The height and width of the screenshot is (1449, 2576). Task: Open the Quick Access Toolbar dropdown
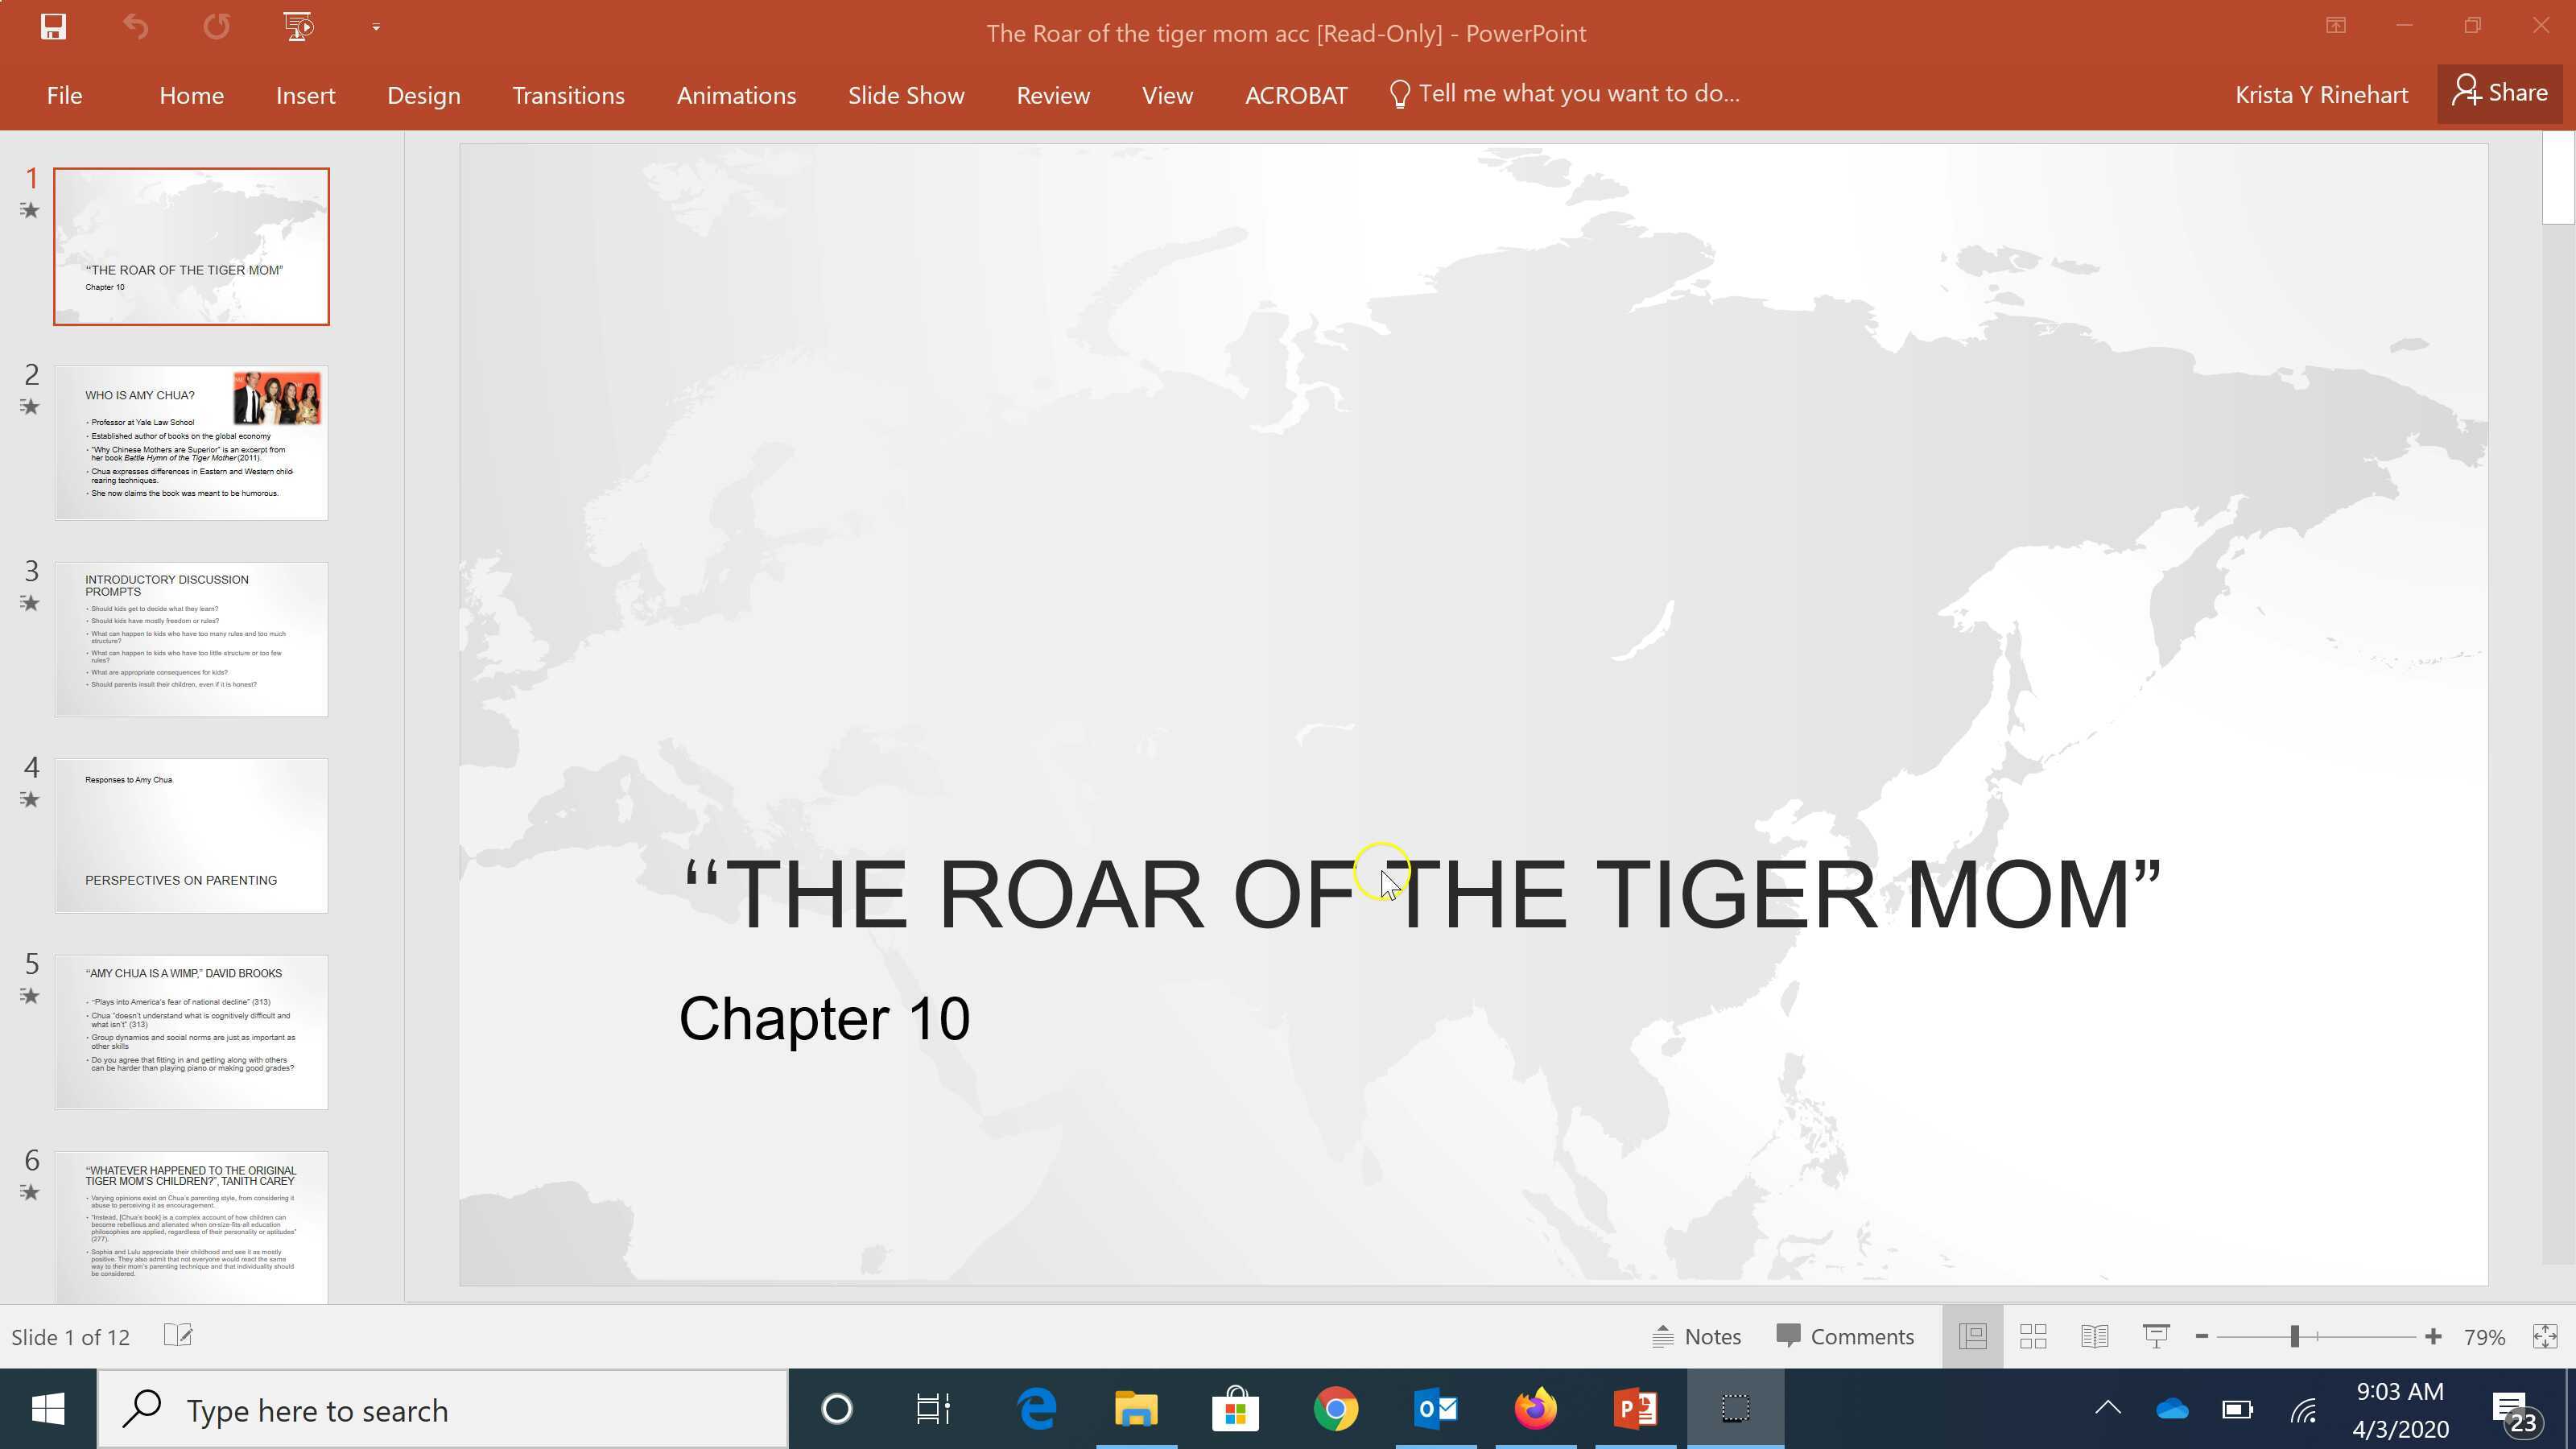[x=376, y=27]
